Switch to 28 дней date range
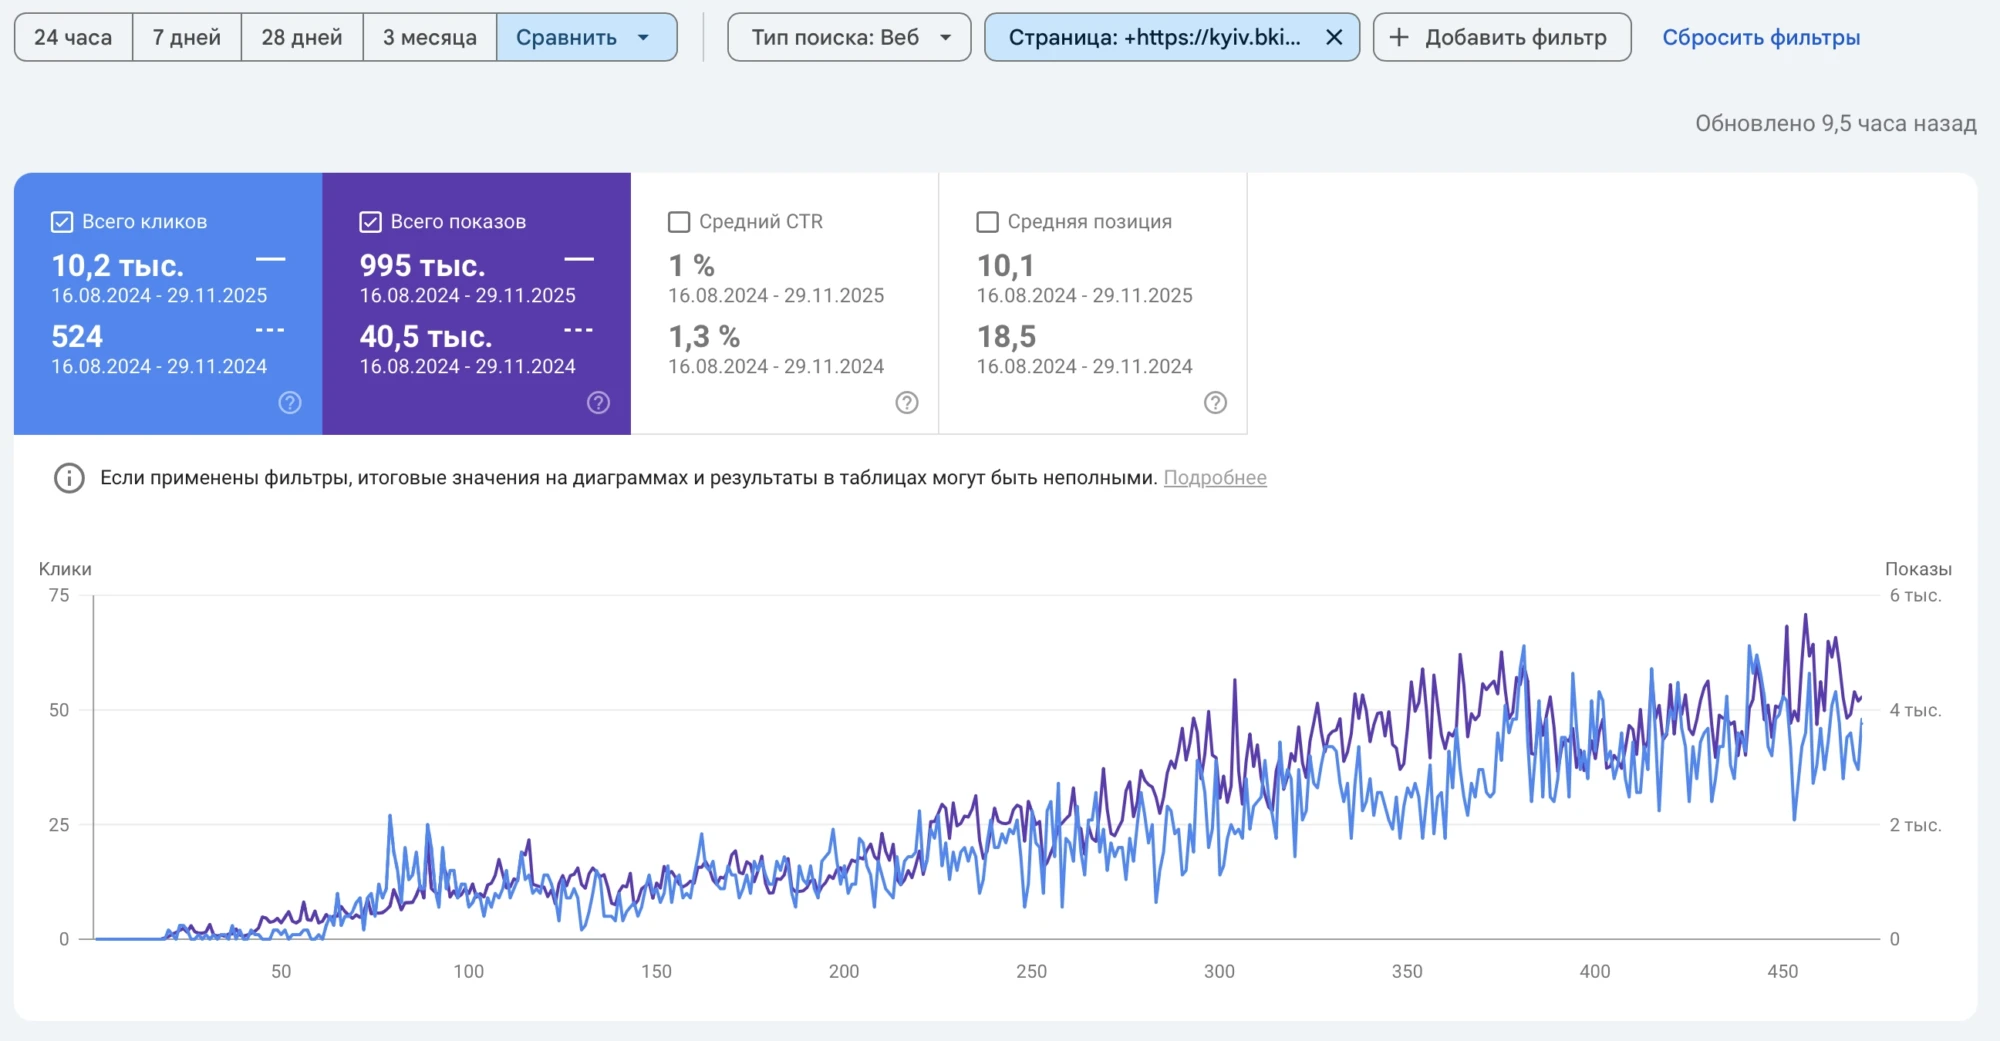Image resolution: width=2000 pixels, height=1041 pixels. pos(301,38)
